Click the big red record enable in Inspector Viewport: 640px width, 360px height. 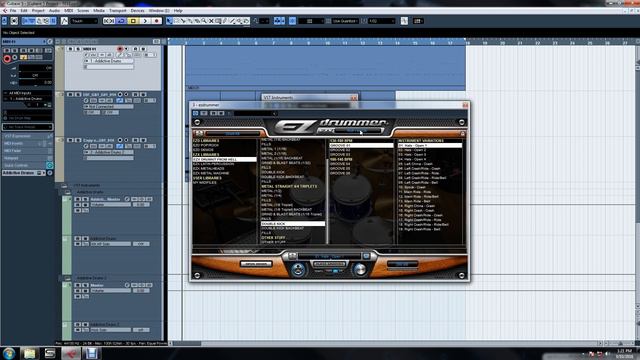(7, 59)
